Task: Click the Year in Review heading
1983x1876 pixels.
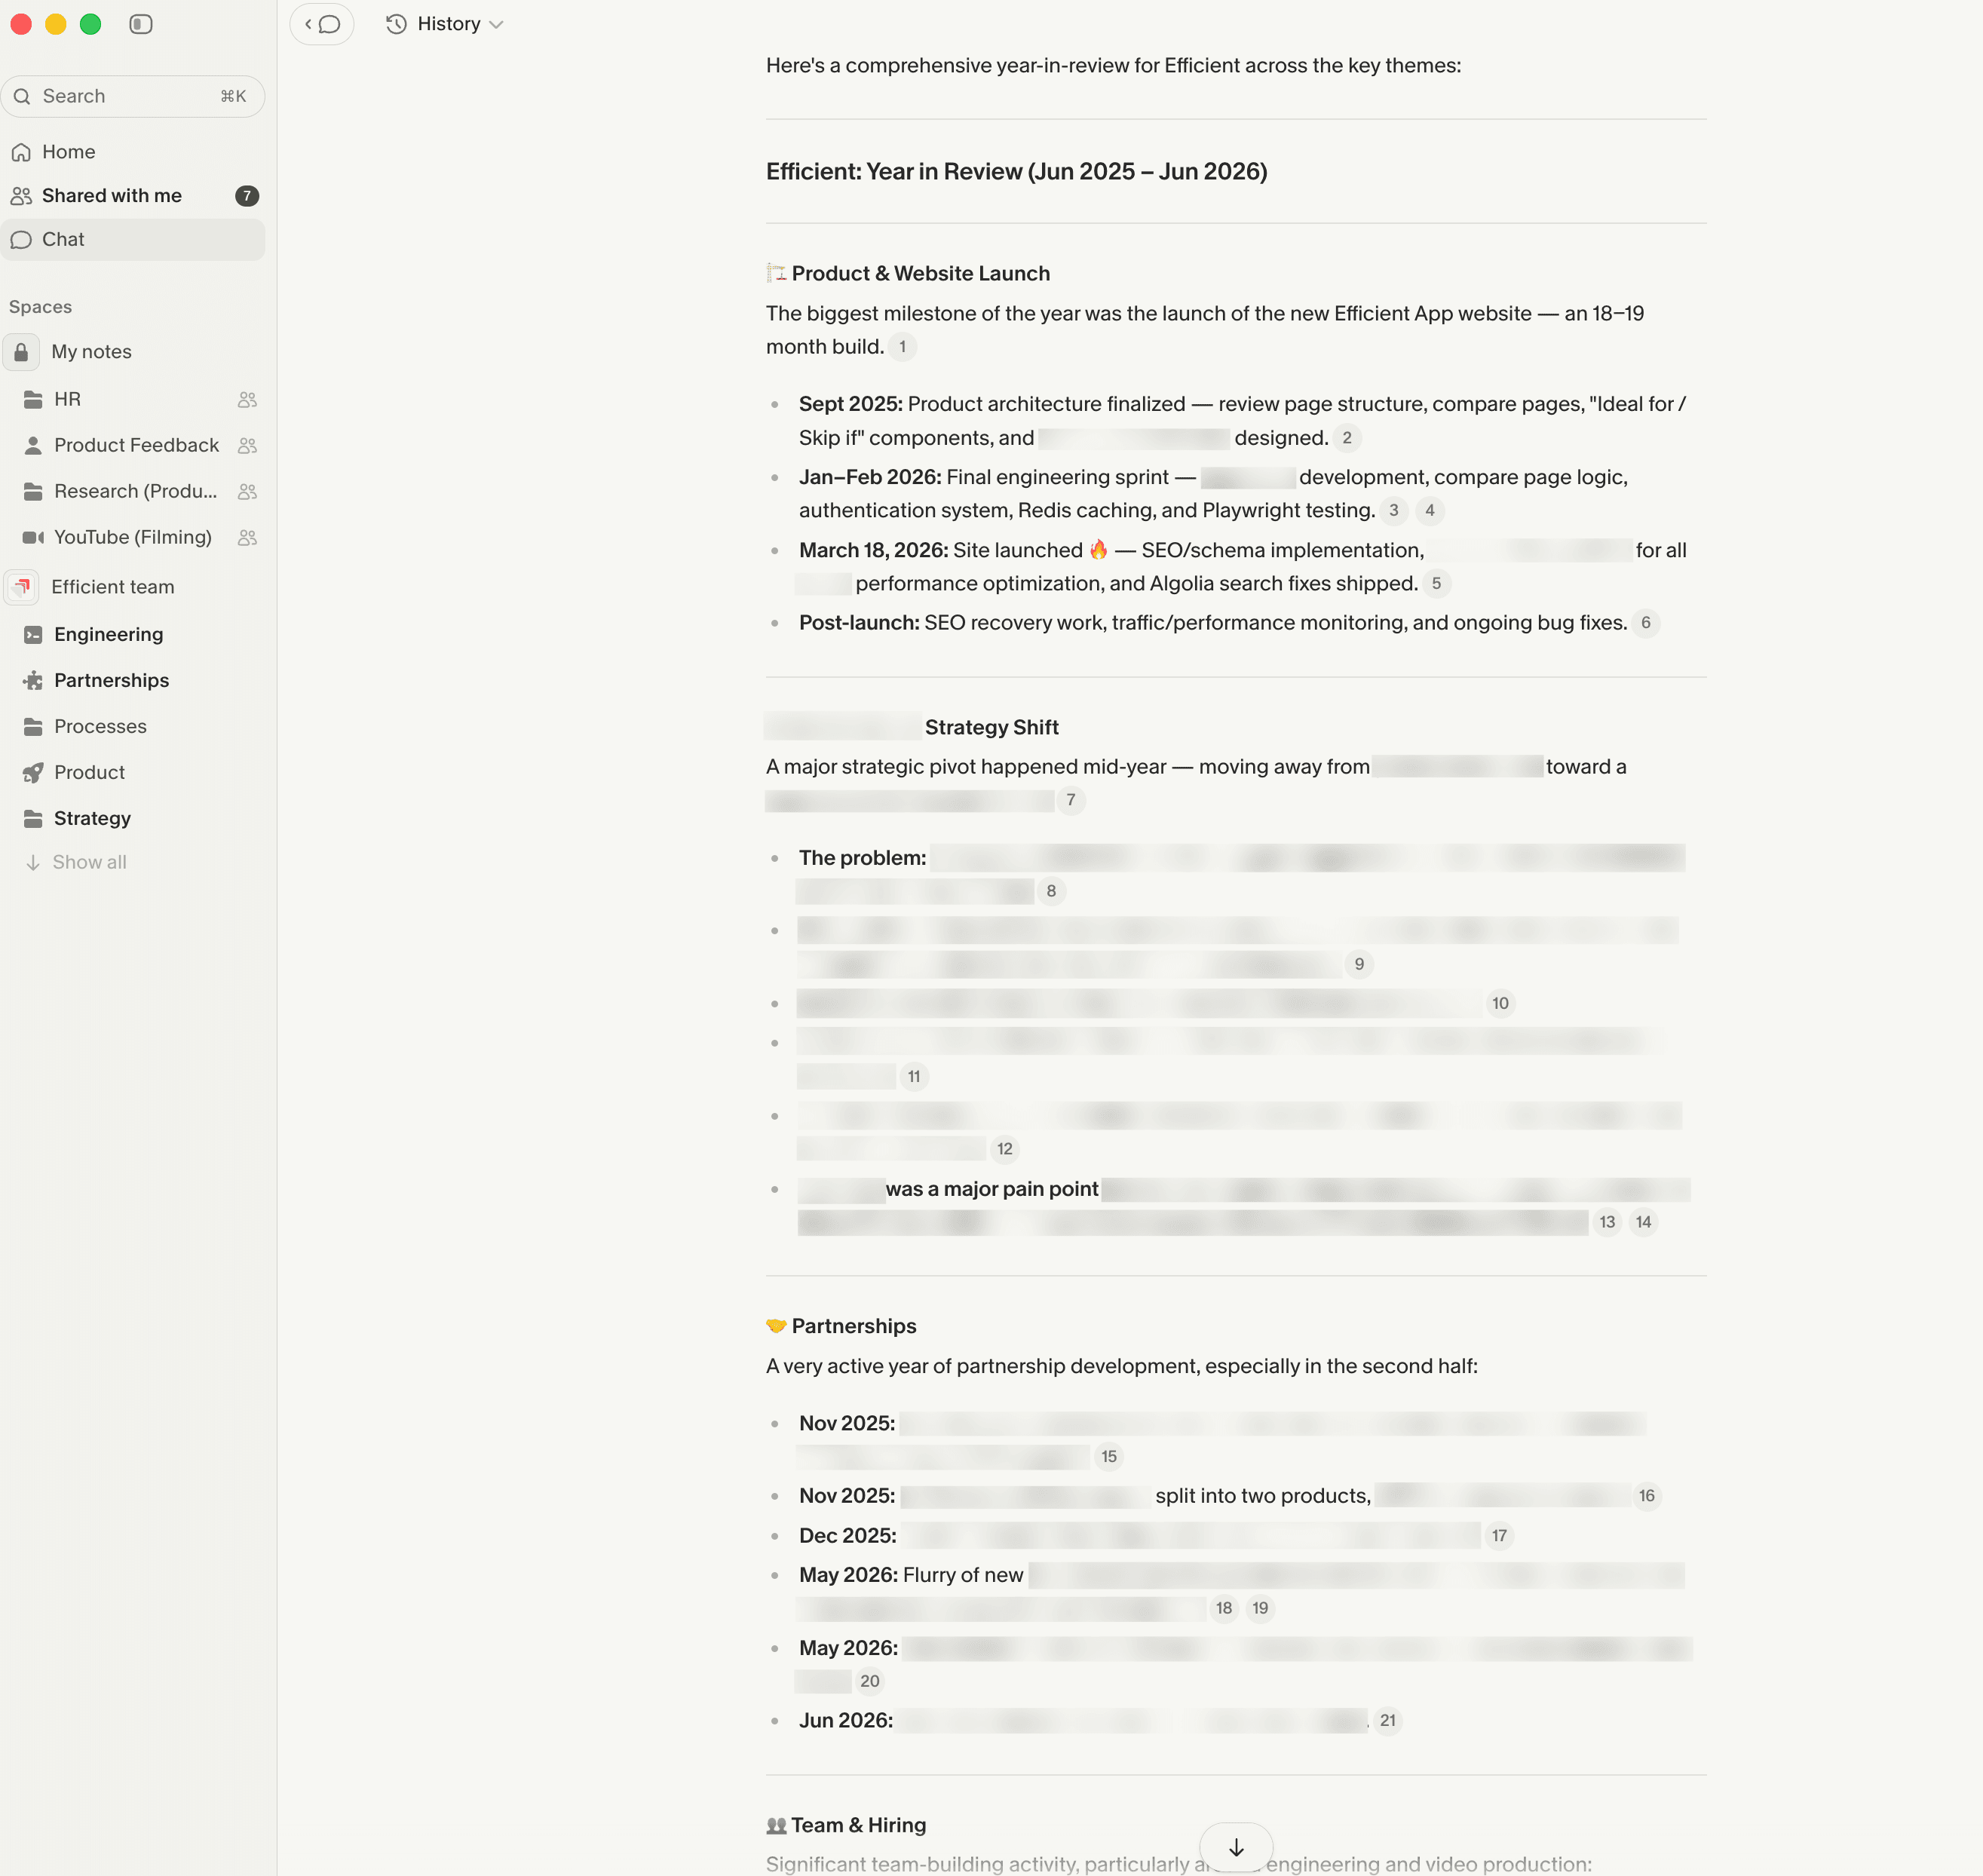Action: (1016, 172)
